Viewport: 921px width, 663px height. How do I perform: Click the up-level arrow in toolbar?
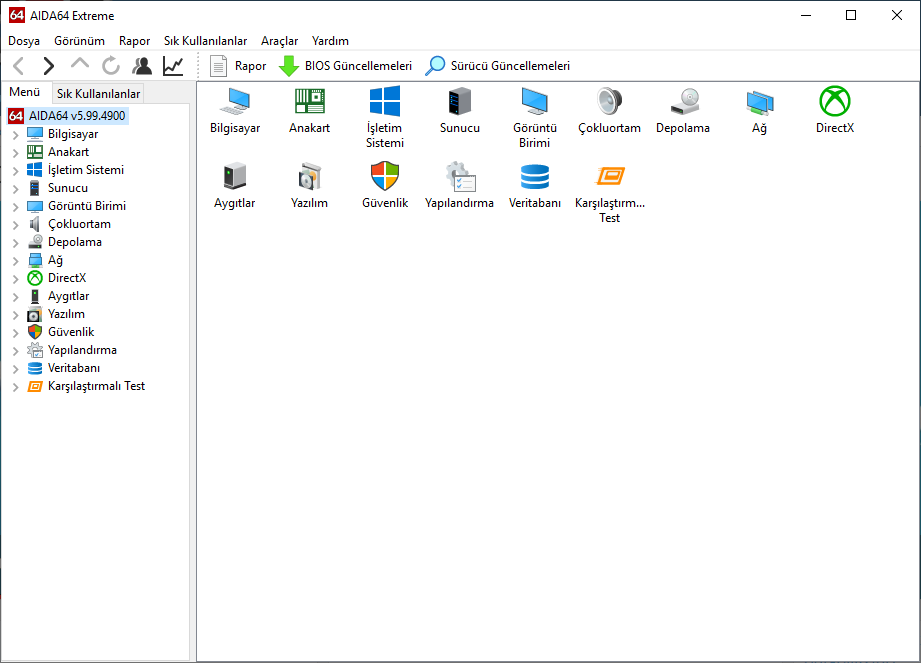point(80,63)
